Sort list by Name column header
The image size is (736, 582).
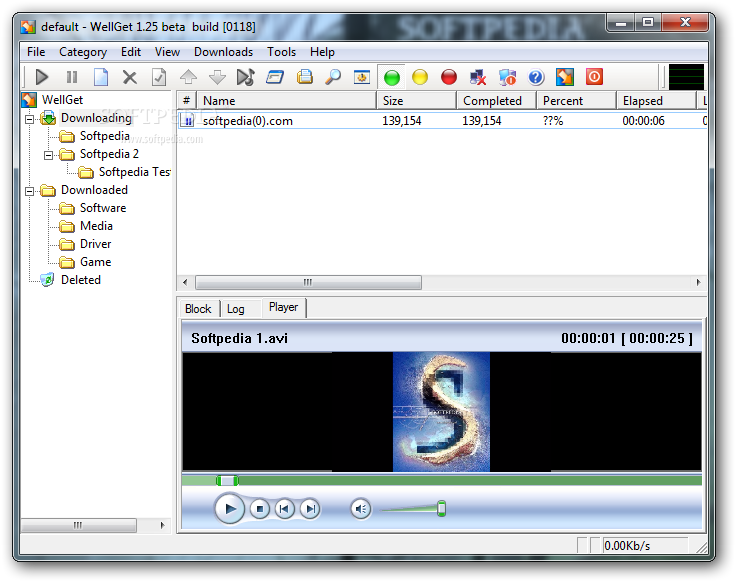286,100
